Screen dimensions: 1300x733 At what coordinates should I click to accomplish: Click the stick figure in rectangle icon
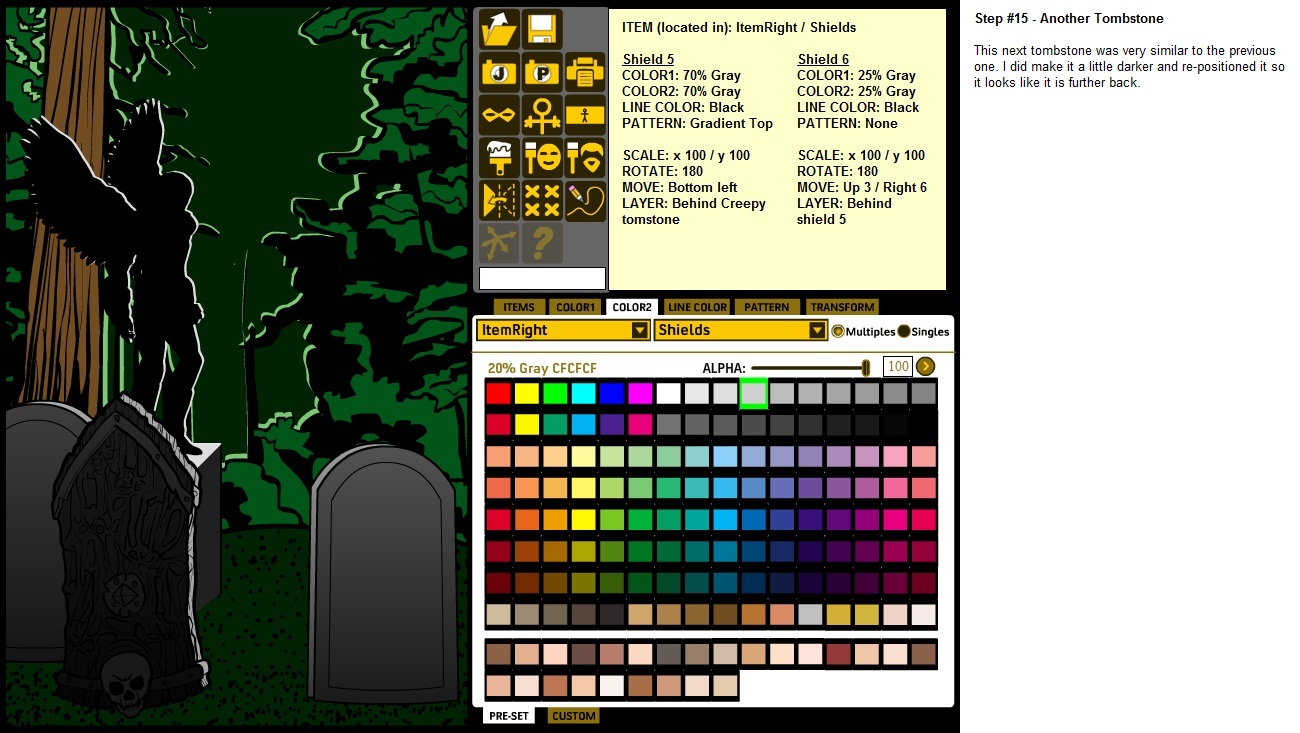585,115
